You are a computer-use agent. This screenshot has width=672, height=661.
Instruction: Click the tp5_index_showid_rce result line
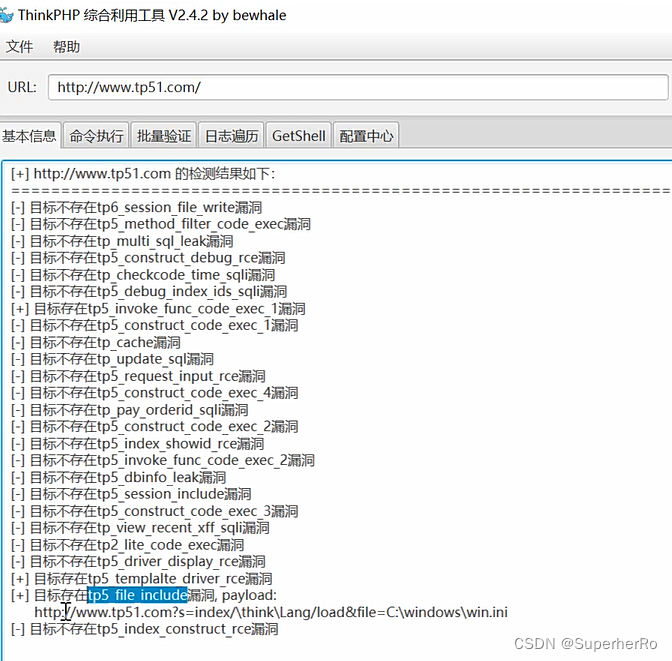coord(137,444)
